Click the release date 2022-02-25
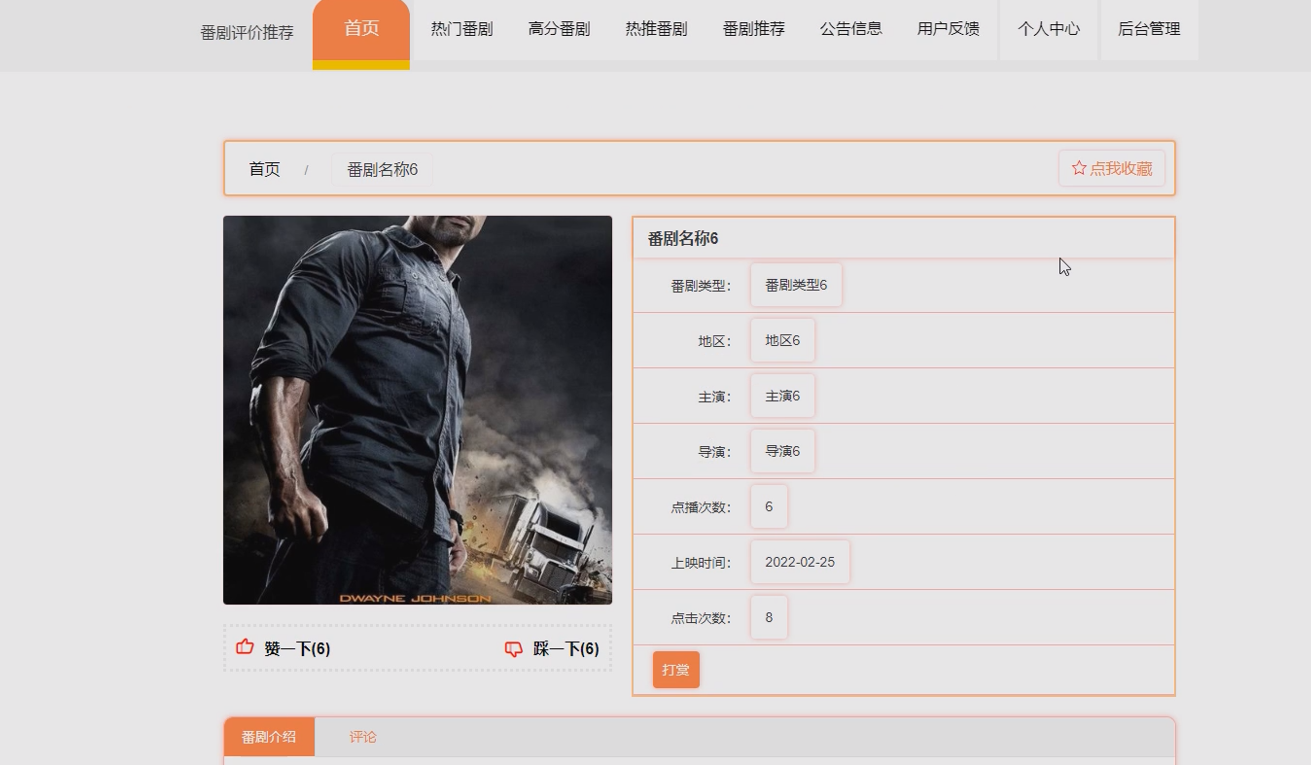This screenshot has width=1311, height=765. tap(800, 562)
